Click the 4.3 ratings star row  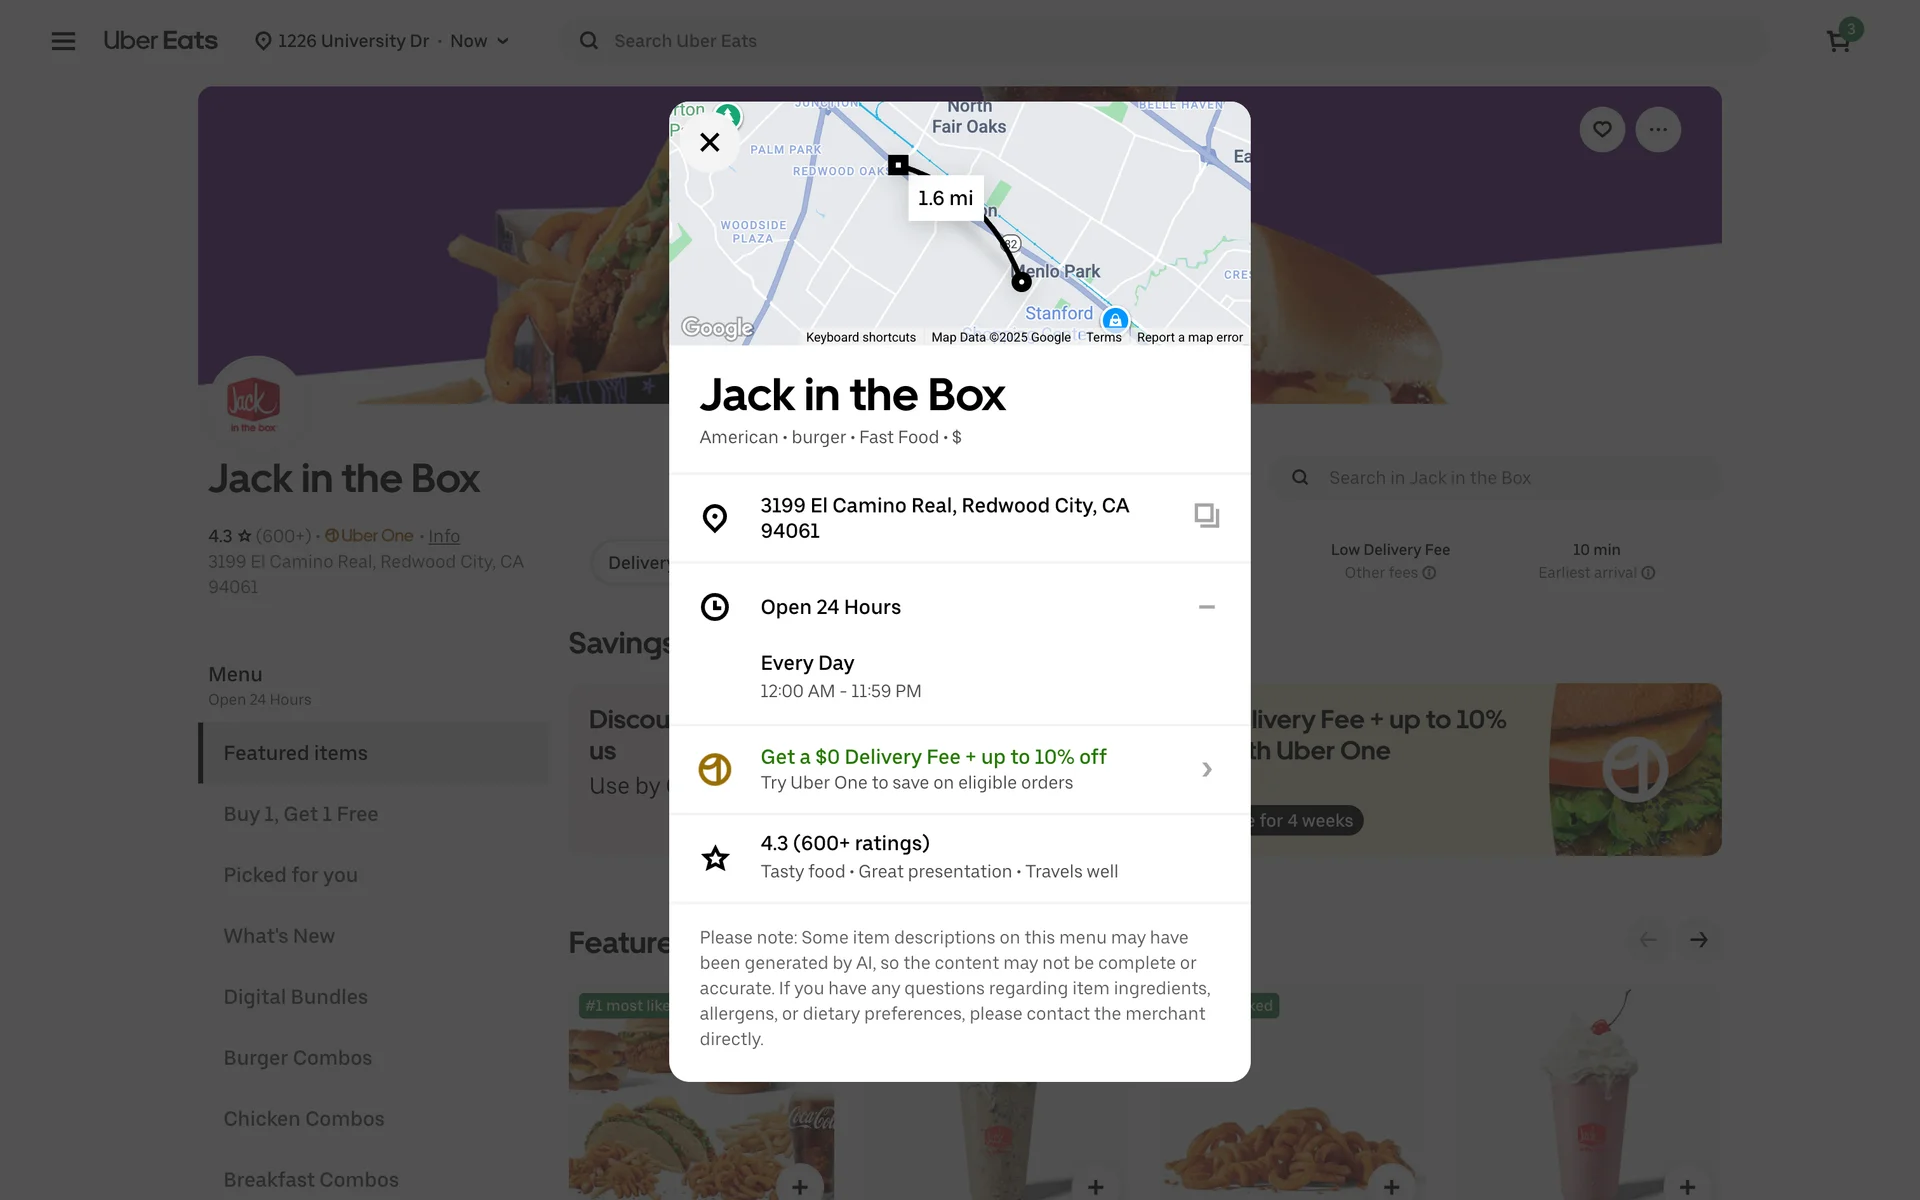959,857
